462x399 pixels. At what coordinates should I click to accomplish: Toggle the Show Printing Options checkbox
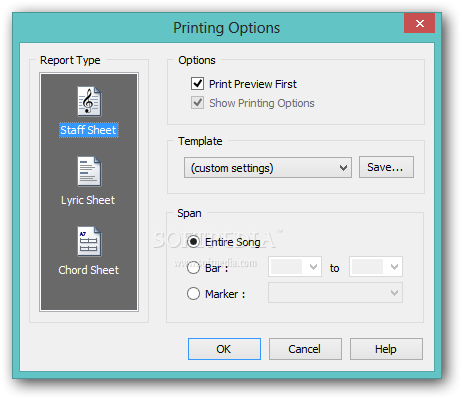point(197,103)
